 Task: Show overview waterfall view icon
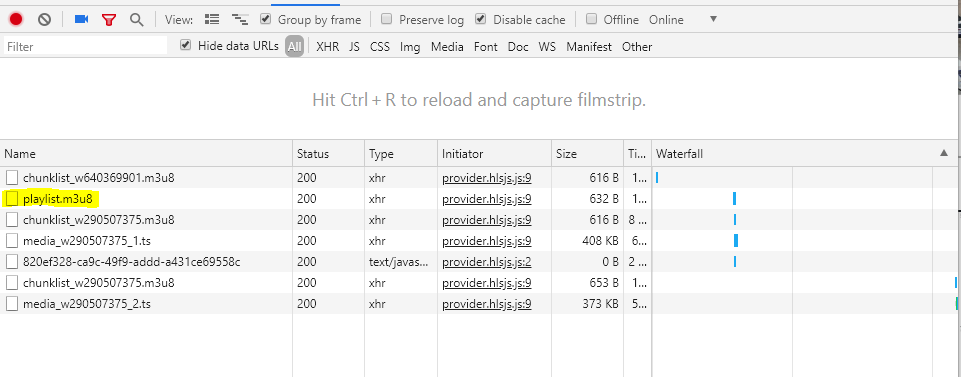click(240, 20)
